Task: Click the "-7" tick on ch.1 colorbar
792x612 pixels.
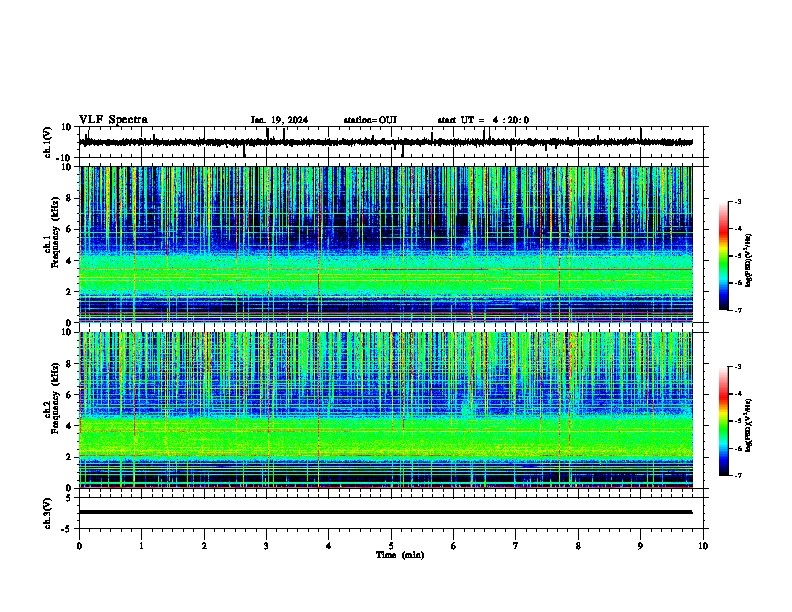Action: (x=737, y=310)
